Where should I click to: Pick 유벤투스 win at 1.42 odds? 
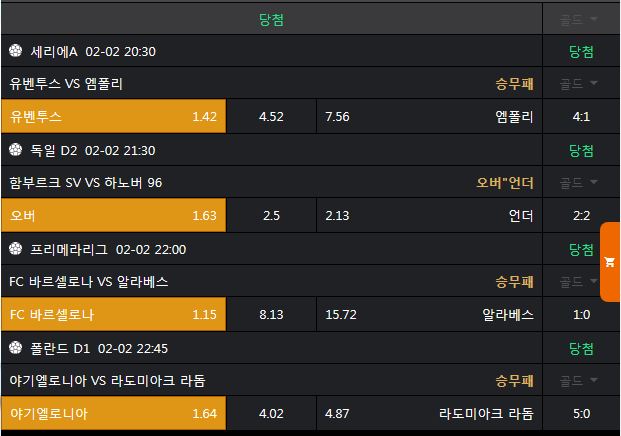click(113, 117)
